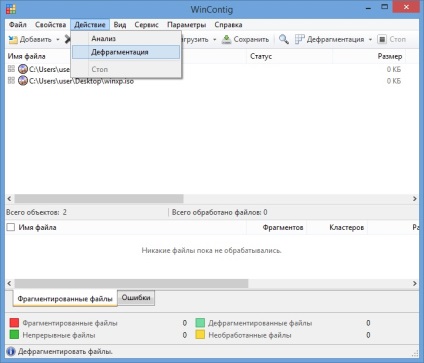Click the info icon in status bar
The height and width of the screenshot is (363, 424).
coord(11,351)
